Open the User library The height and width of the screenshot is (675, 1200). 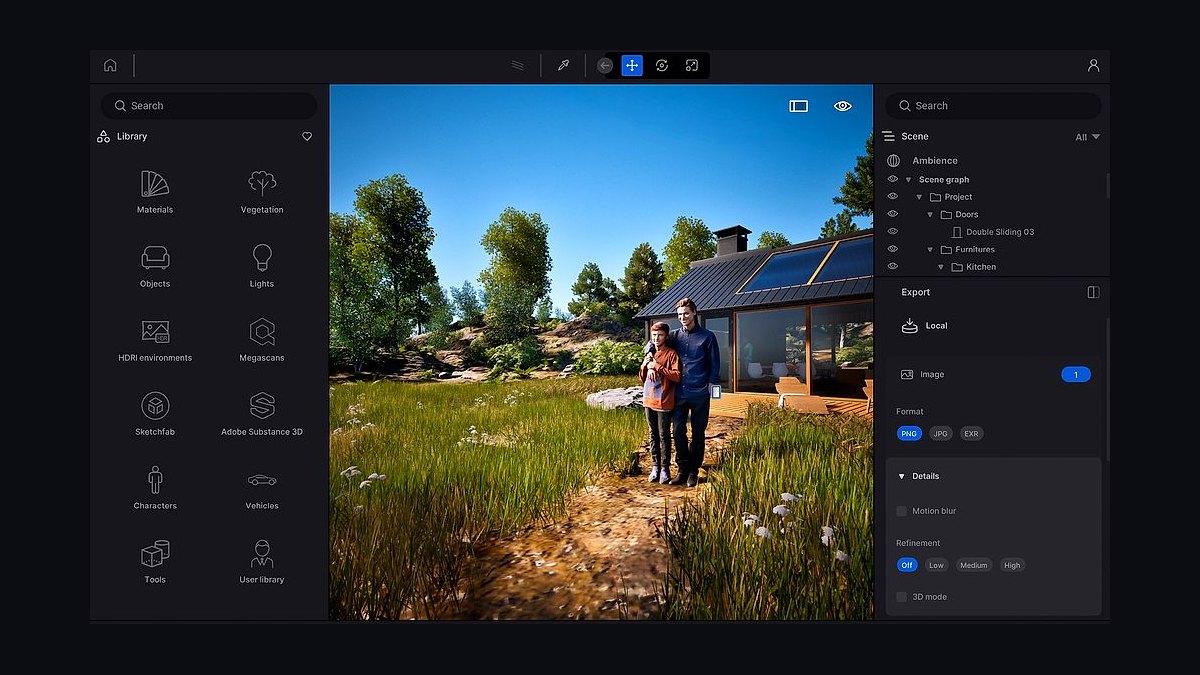pos(262,562)
